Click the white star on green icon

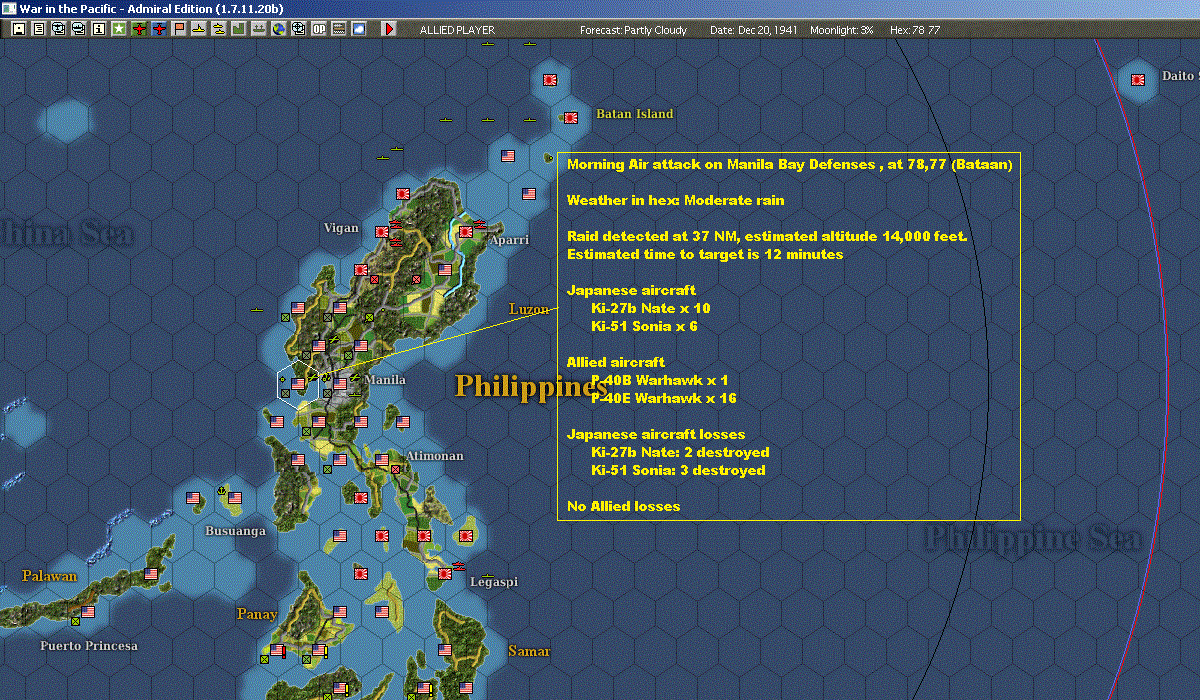tap(118, 29)
